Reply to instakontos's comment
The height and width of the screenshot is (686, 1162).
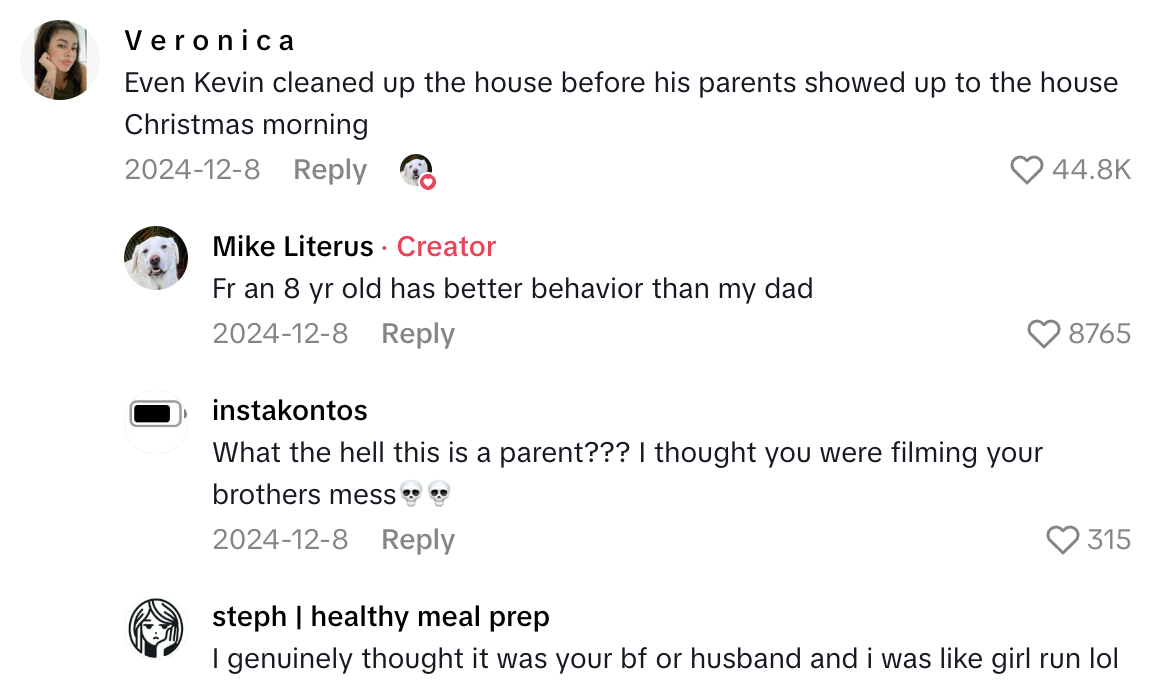tap(417, 540)
